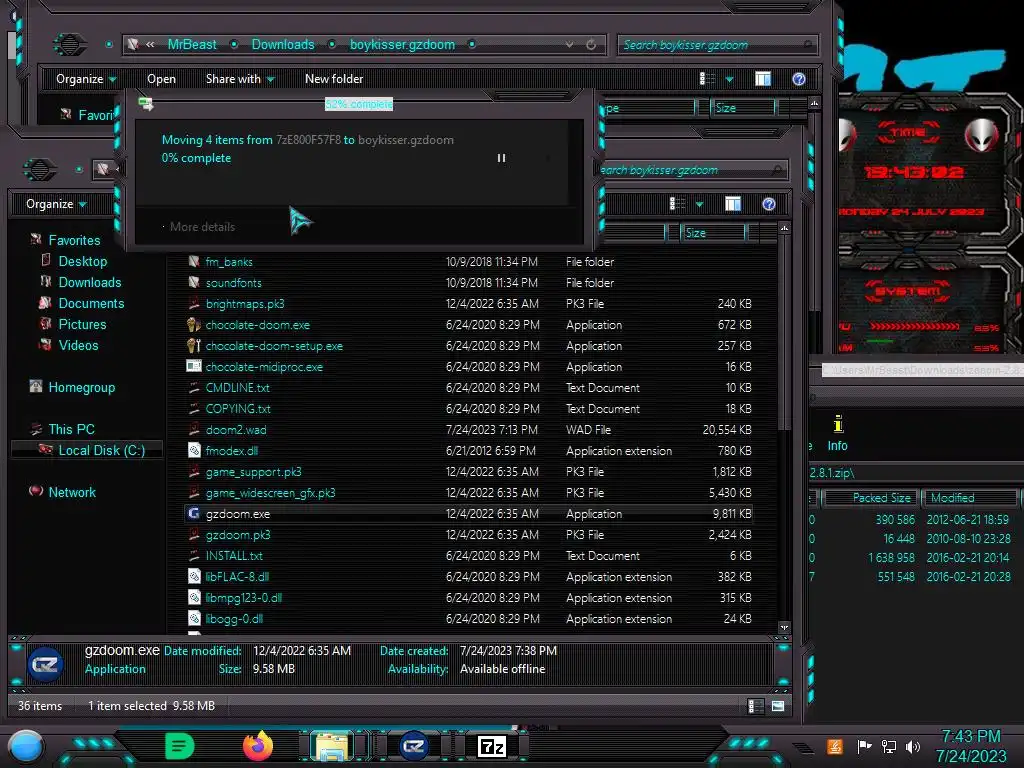
Task: Open Organize menu in back Explorer window
Action: 86,79
